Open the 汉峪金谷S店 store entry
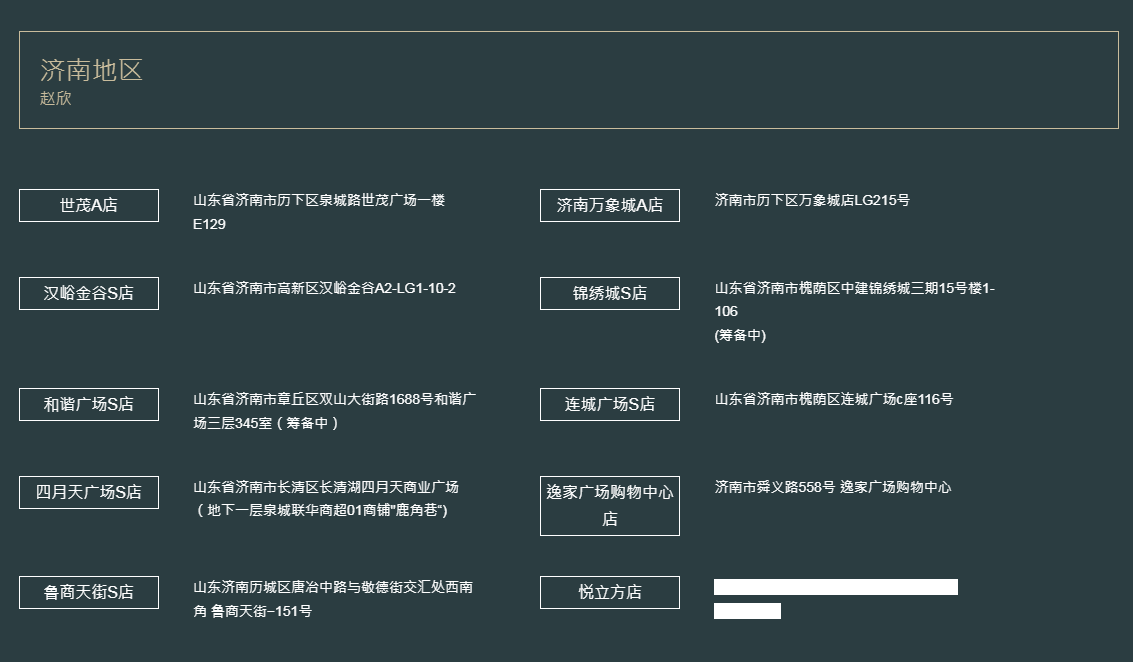1133x662 pixels. click(x=89, y=293)
